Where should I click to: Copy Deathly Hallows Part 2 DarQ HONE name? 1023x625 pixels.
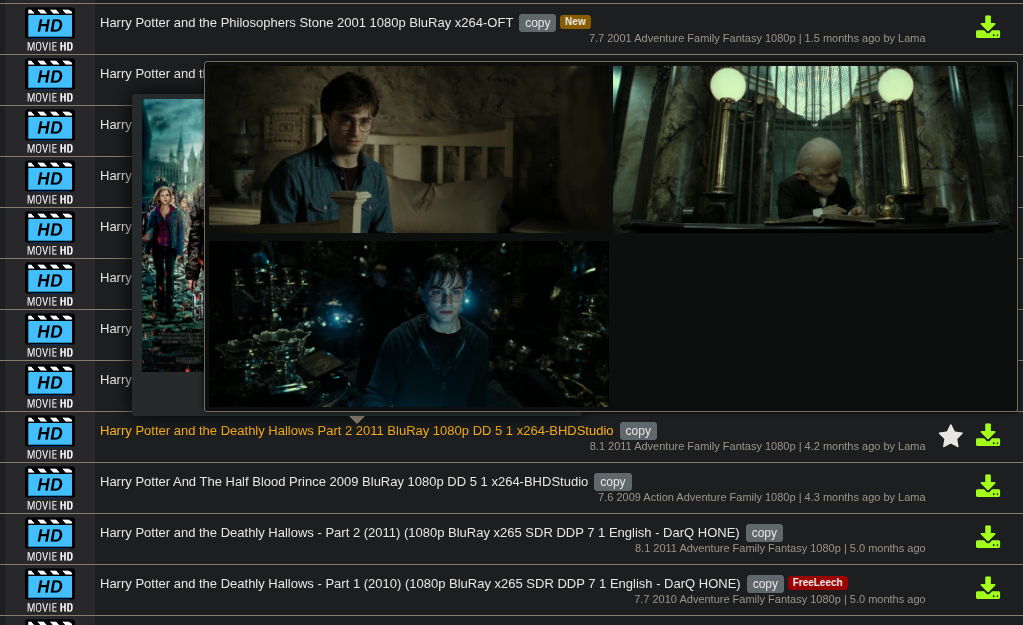[764, 533]
